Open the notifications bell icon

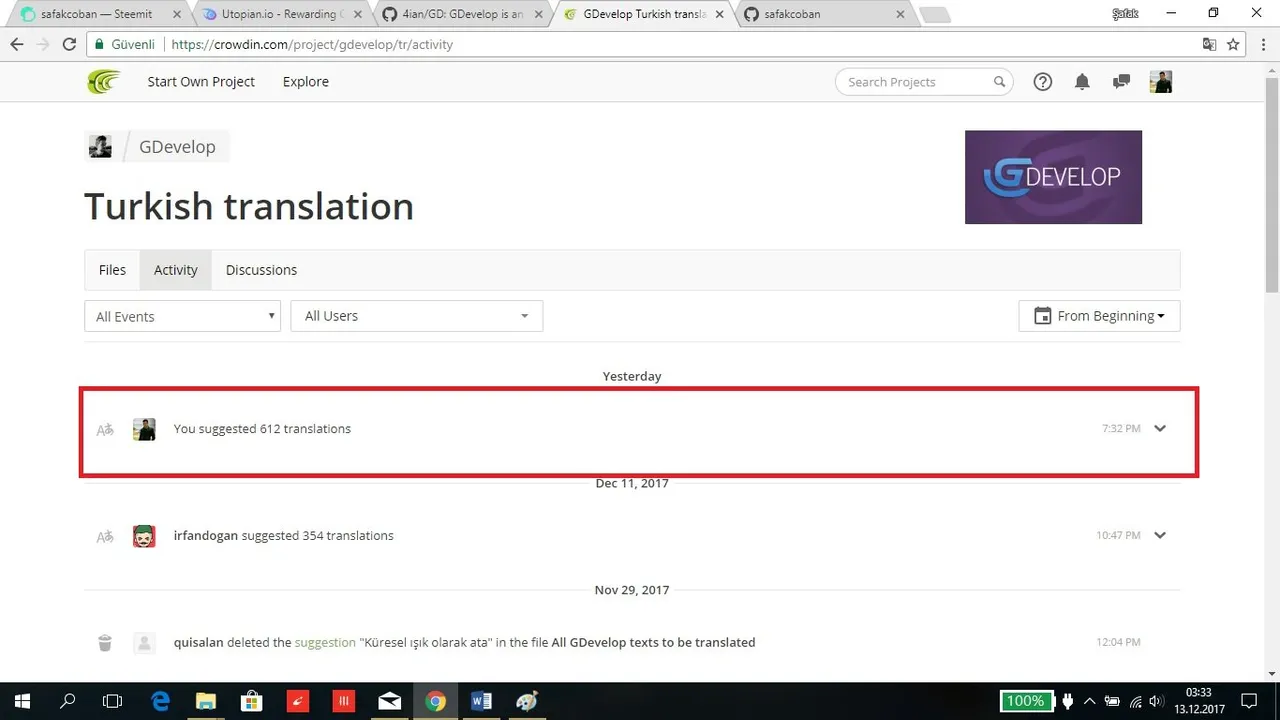(1082, 82)
